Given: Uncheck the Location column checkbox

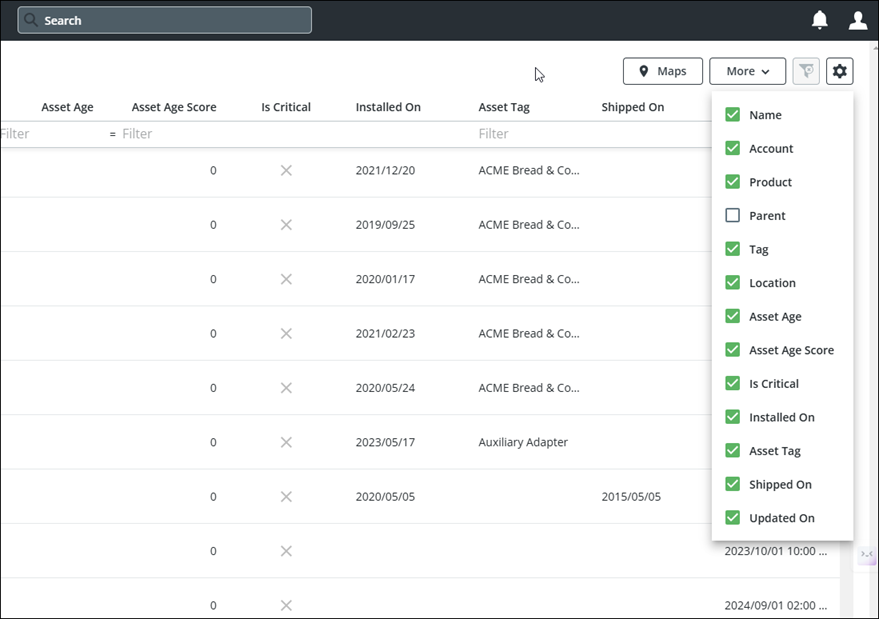Looking at the screenshot, I should tap(732, 283).
